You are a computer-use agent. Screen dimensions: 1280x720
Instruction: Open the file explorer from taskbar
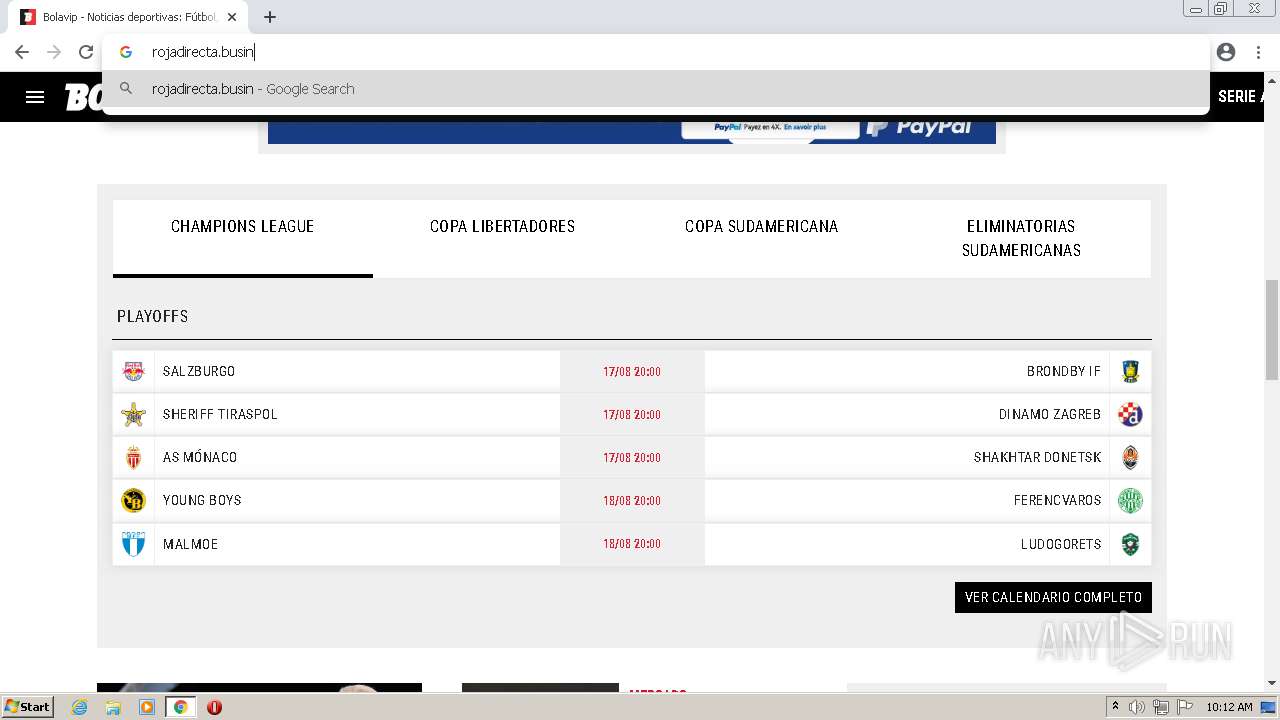pos(113,707)
